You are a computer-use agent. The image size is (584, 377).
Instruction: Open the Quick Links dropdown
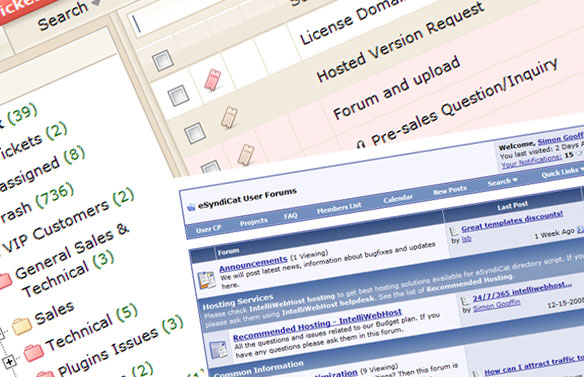pyautogui.click(x=562, y=172)
